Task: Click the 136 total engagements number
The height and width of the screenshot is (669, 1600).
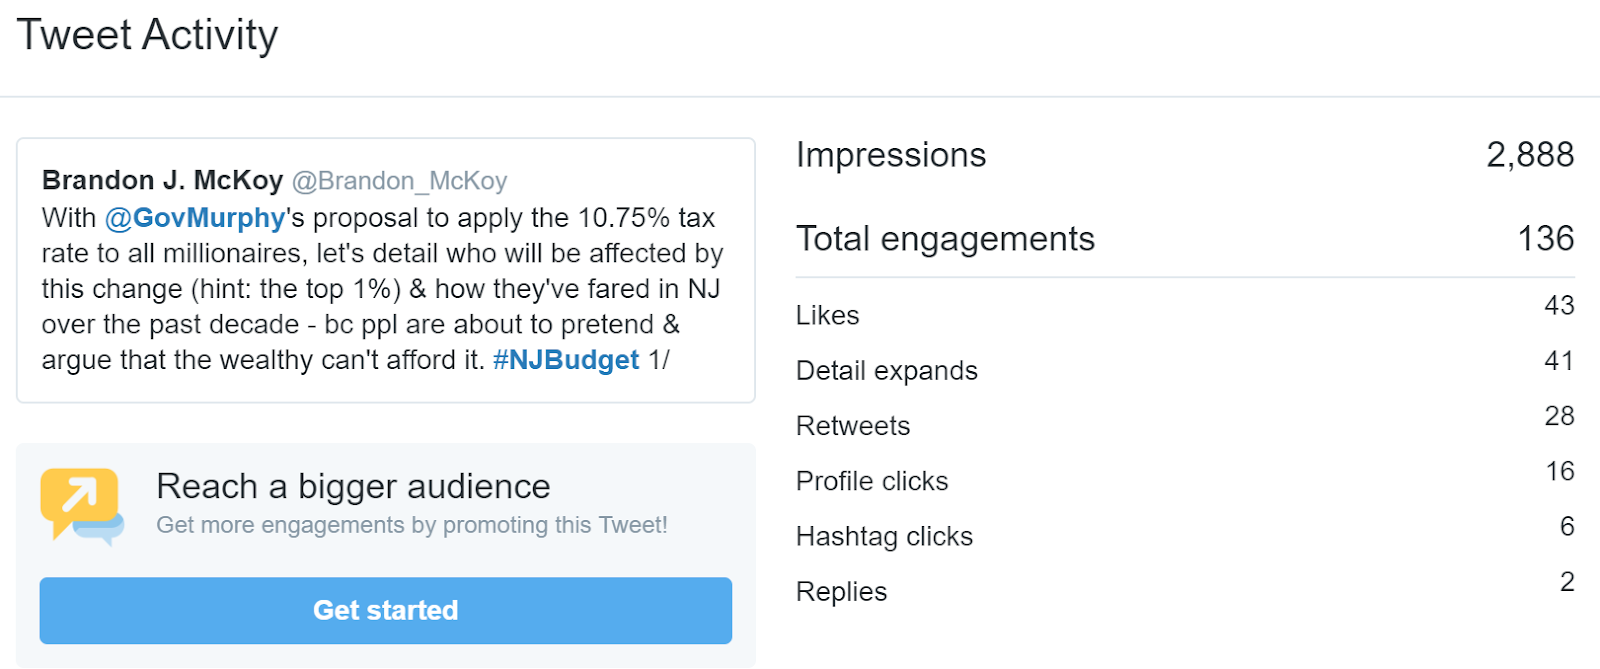Action: 1546,239
